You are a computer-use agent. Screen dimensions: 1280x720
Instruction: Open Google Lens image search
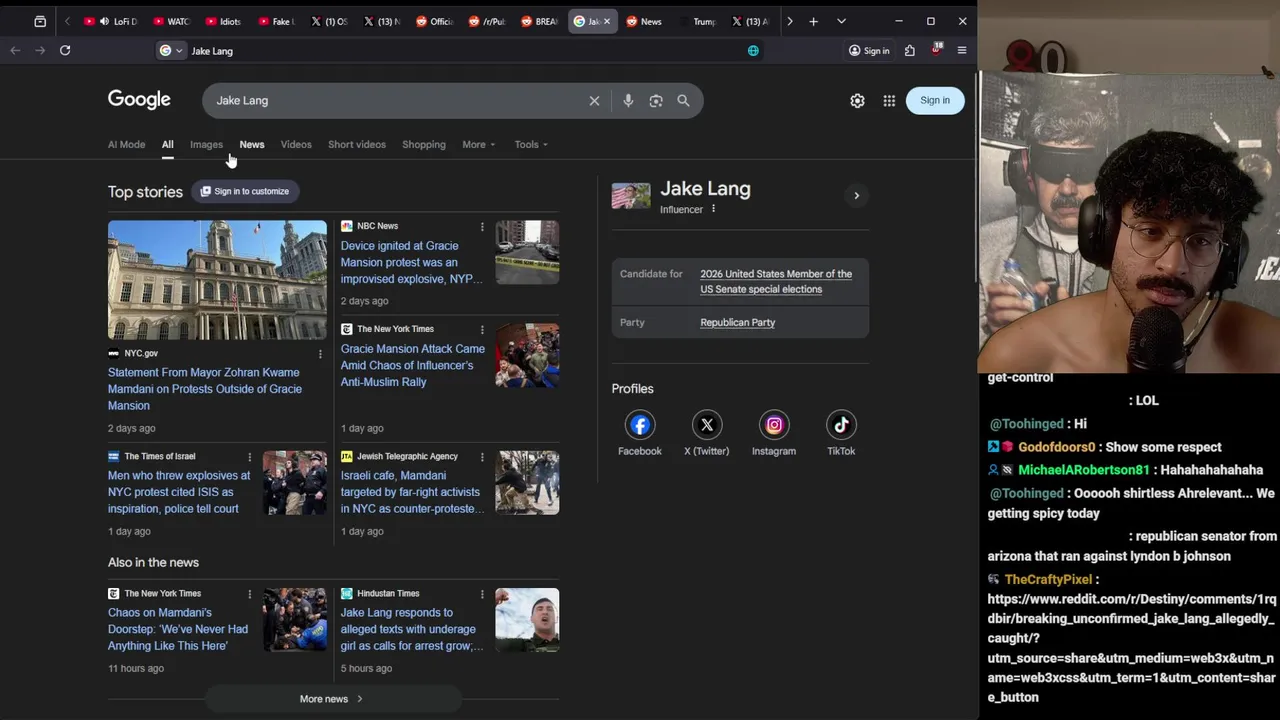pos(656,100)
